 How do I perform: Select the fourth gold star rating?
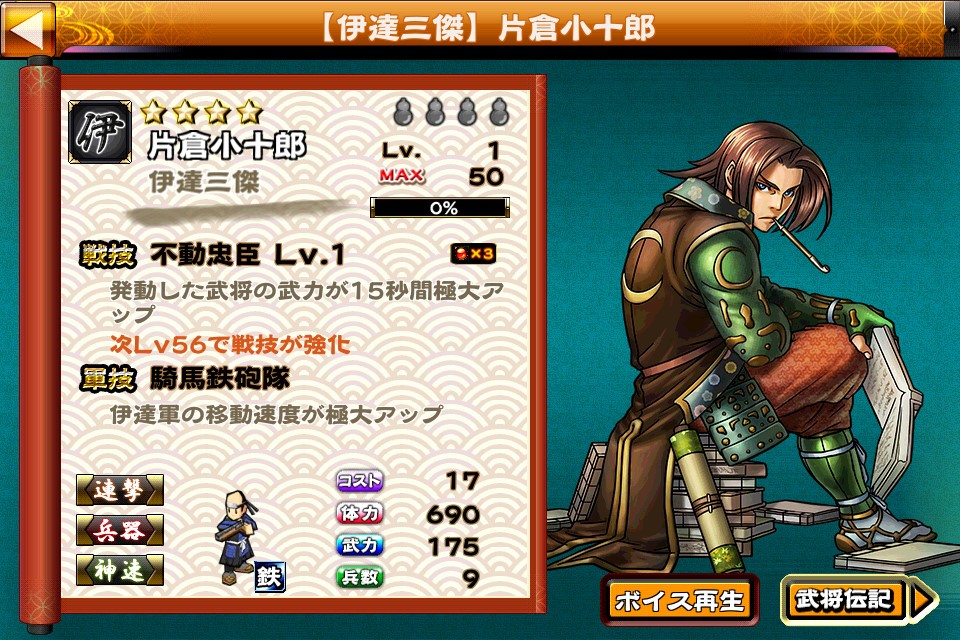pyautogui.click(x=249, y=112)
